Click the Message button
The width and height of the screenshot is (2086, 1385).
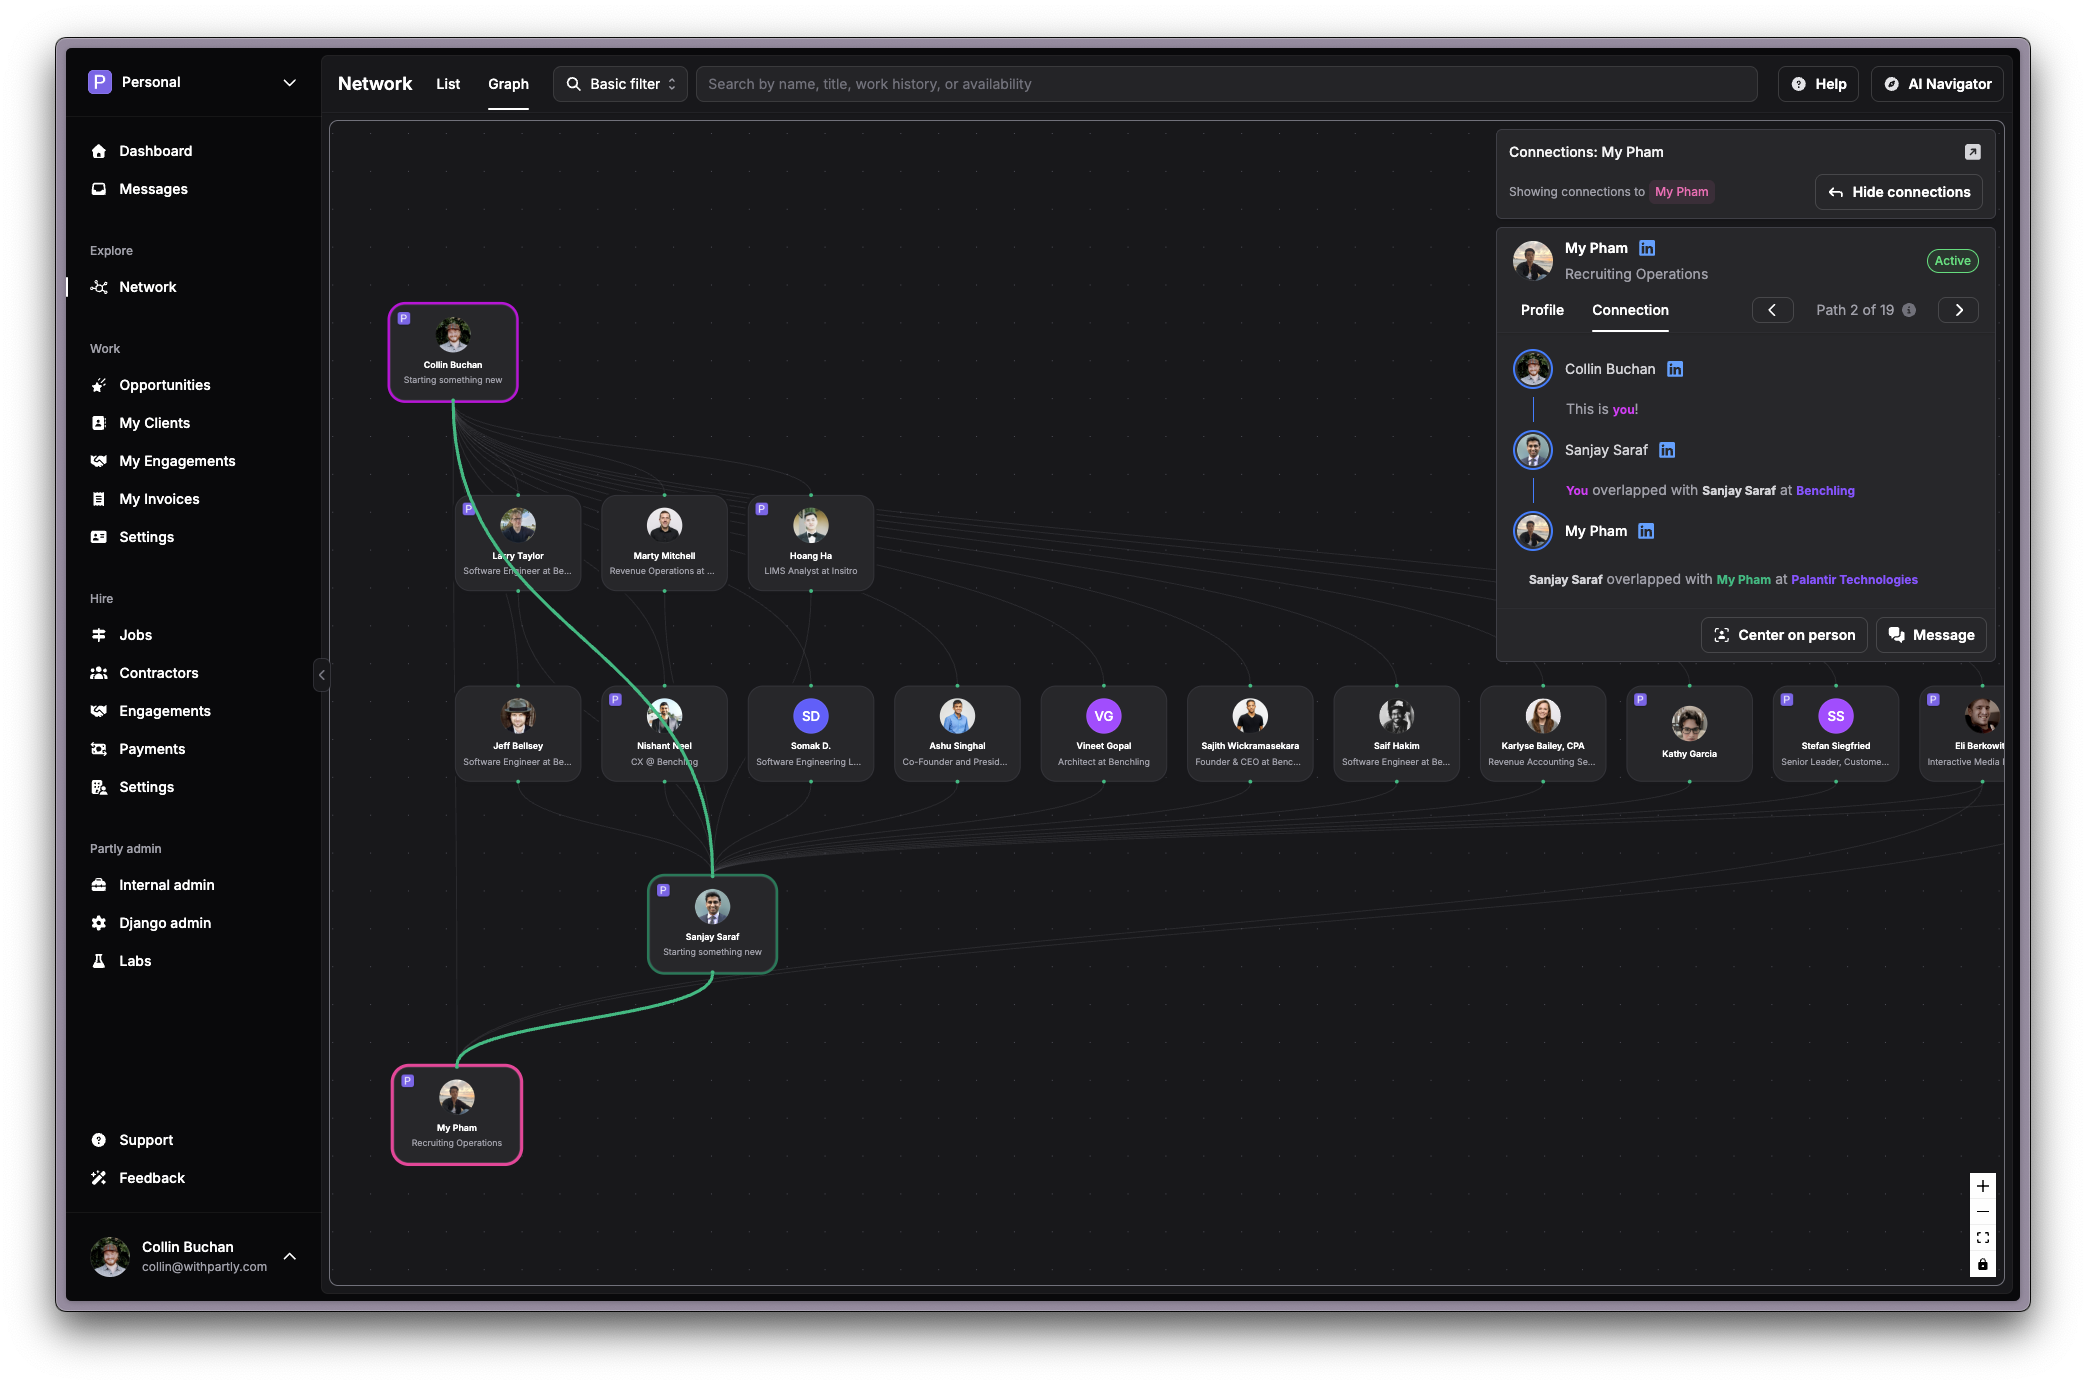1930,635
